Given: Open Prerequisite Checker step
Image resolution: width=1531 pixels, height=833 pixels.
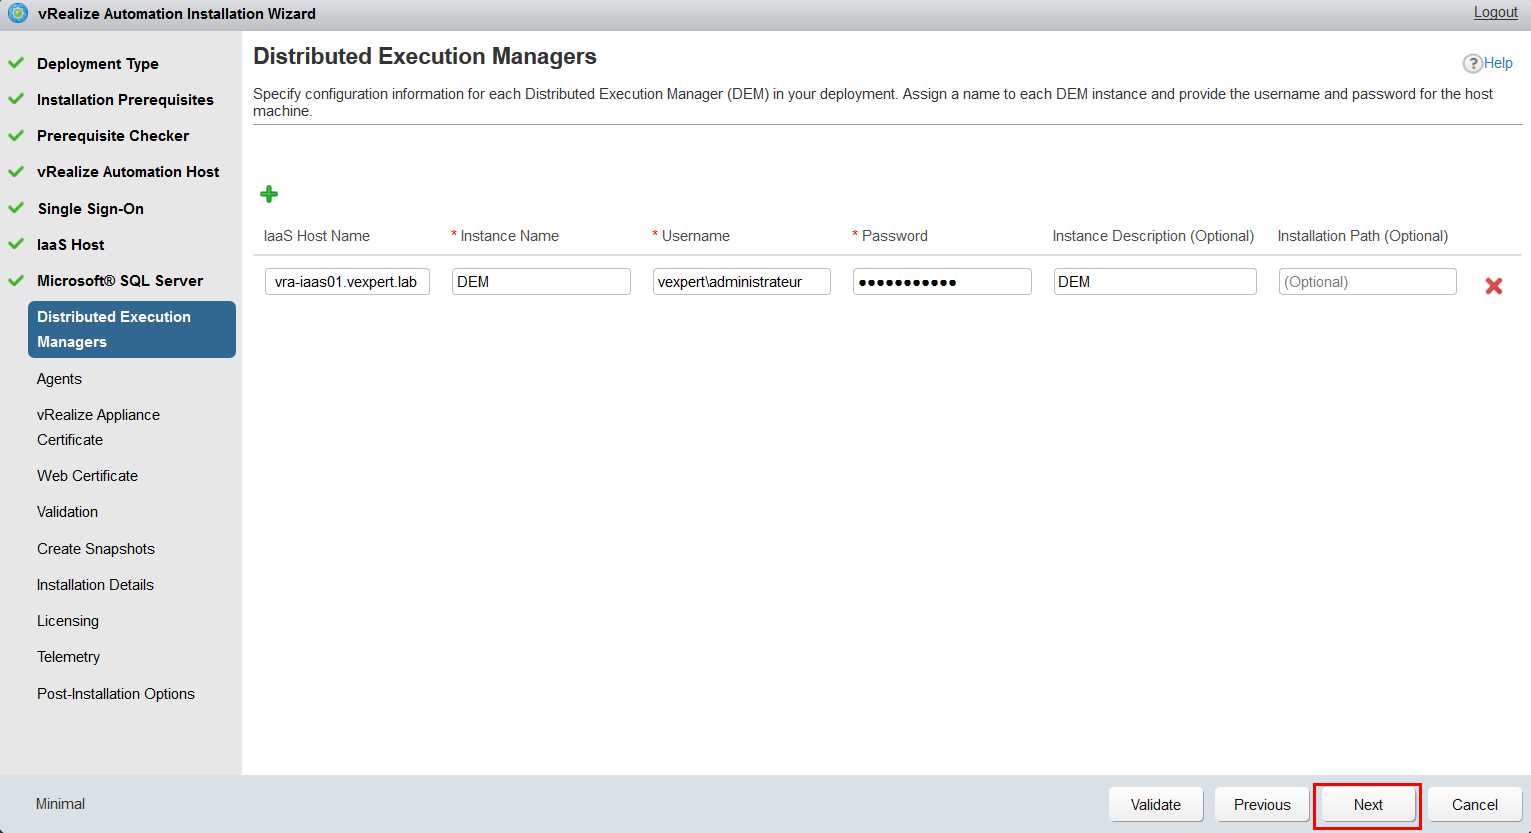Looking at the screenshot, I should click(113, 136).
